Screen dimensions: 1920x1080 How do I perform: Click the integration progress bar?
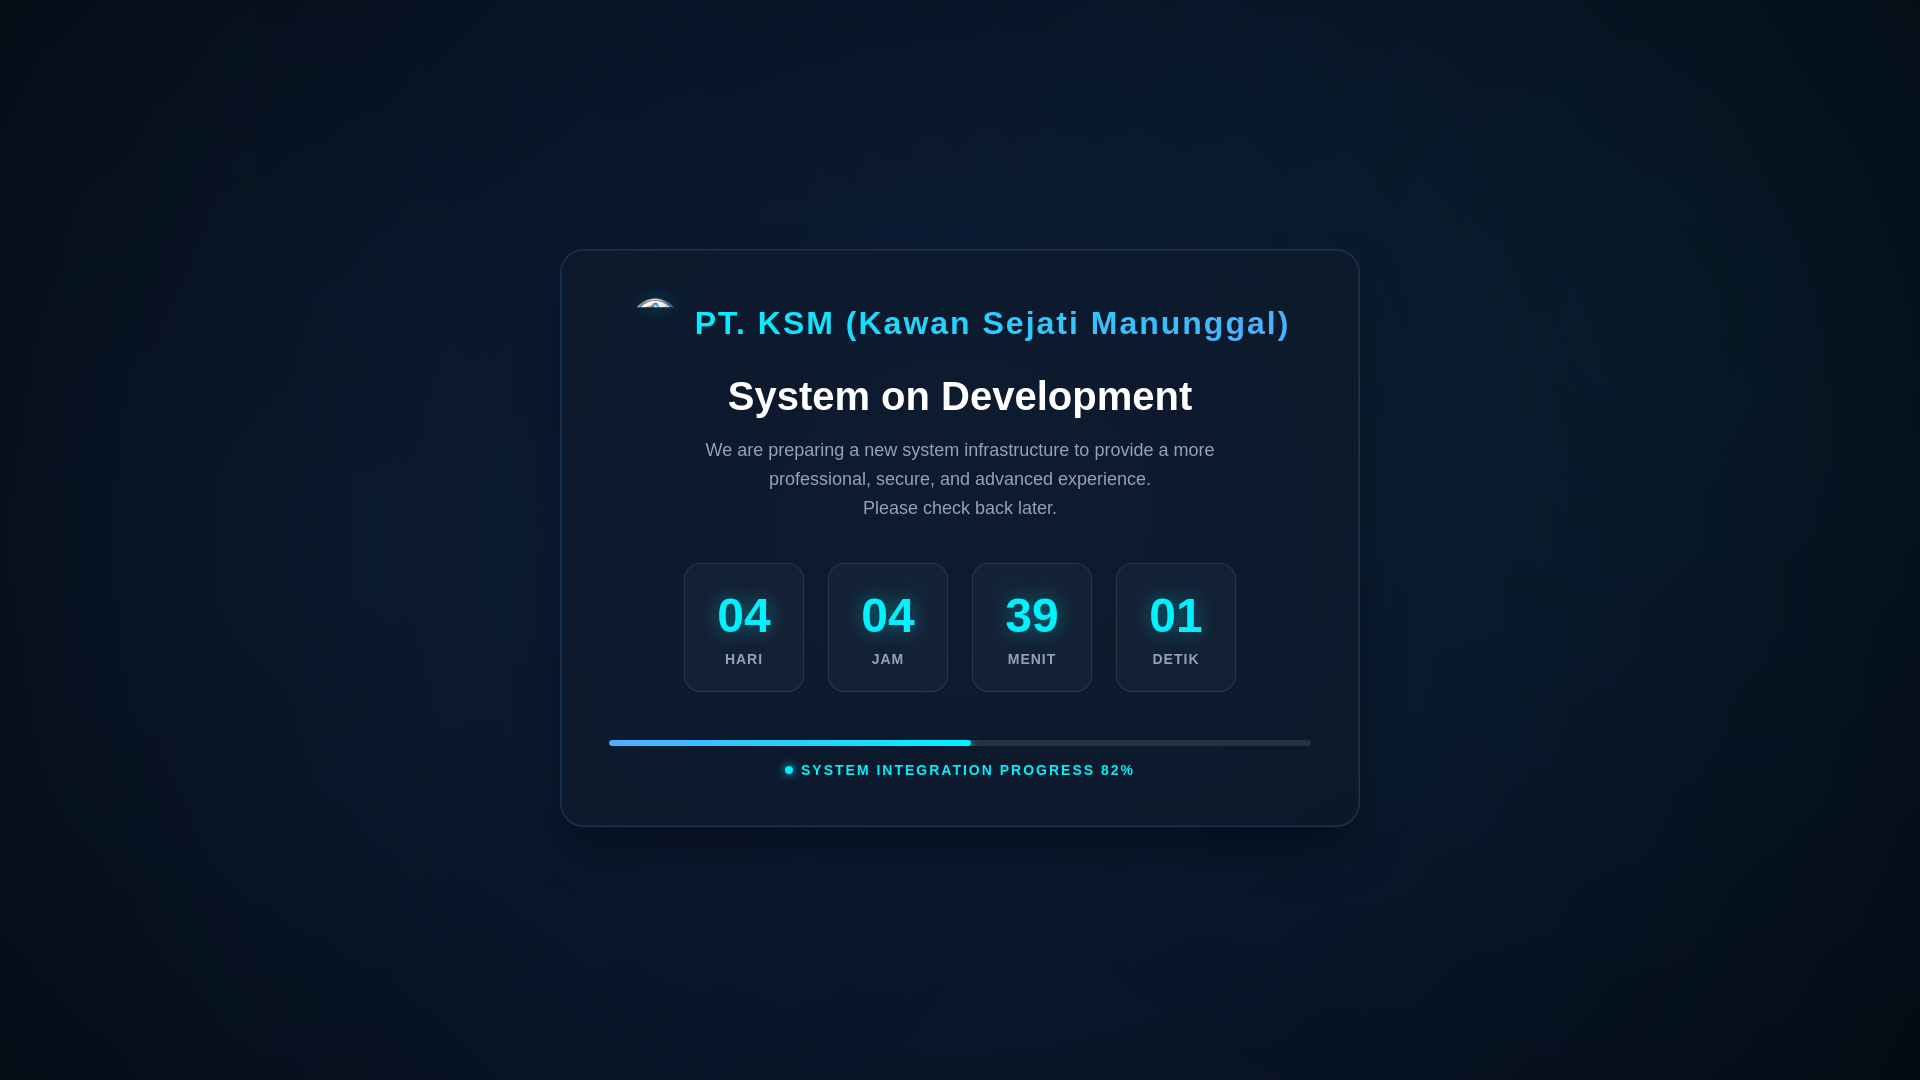coord(960,743)
